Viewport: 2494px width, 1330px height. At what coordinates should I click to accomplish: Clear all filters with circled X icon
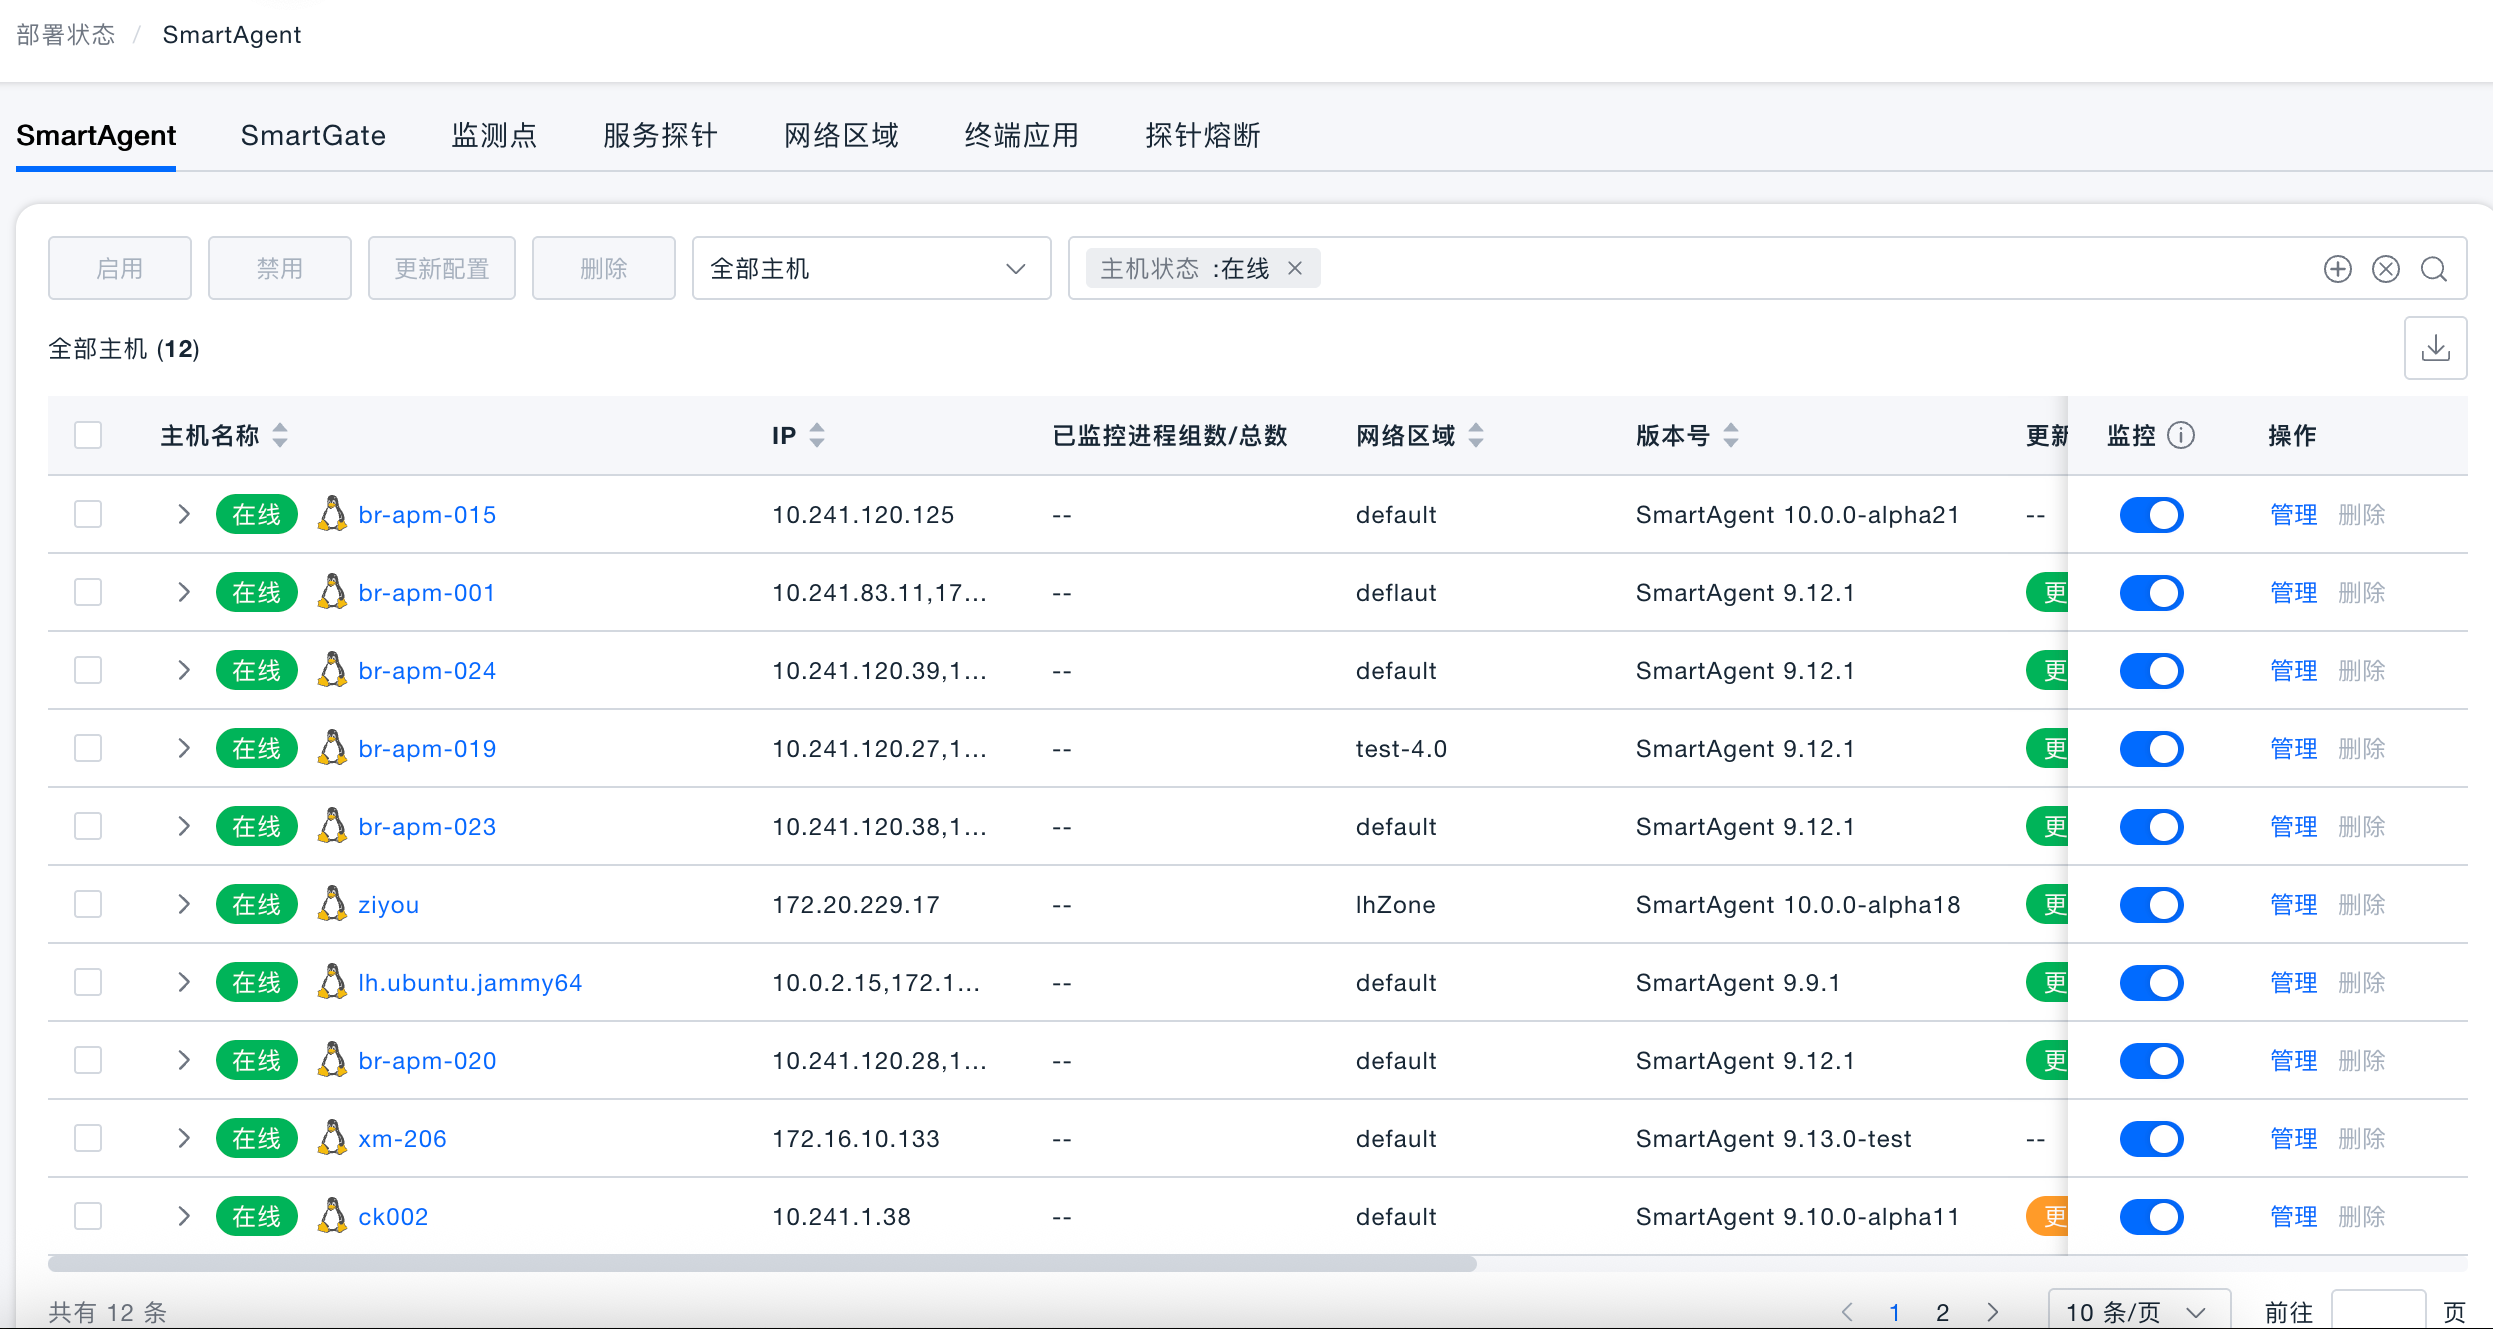(2385, 269)
